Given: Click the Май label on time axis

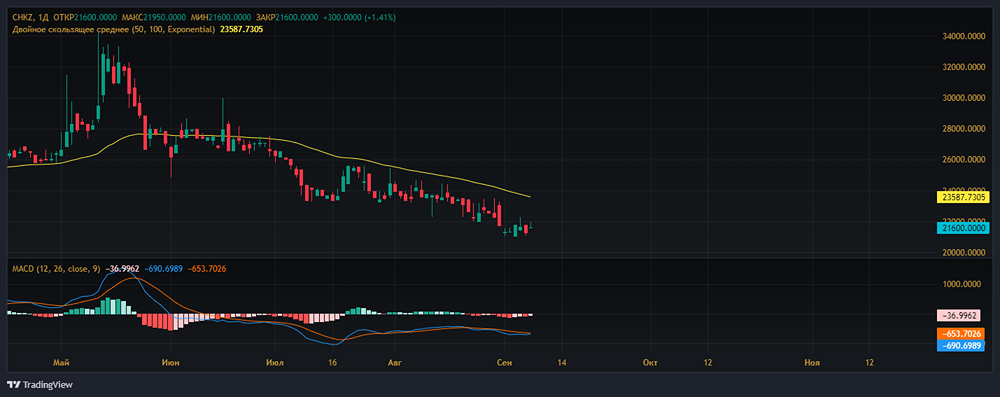Looking at the screenshot, I should (62, 363).
